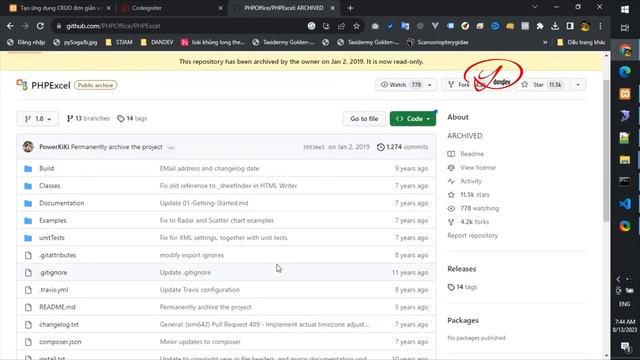Image resolution: width=640 pixels, height=360 pixels.
Task: Open the Readme link in About
Action: click(x=466, y=154)
